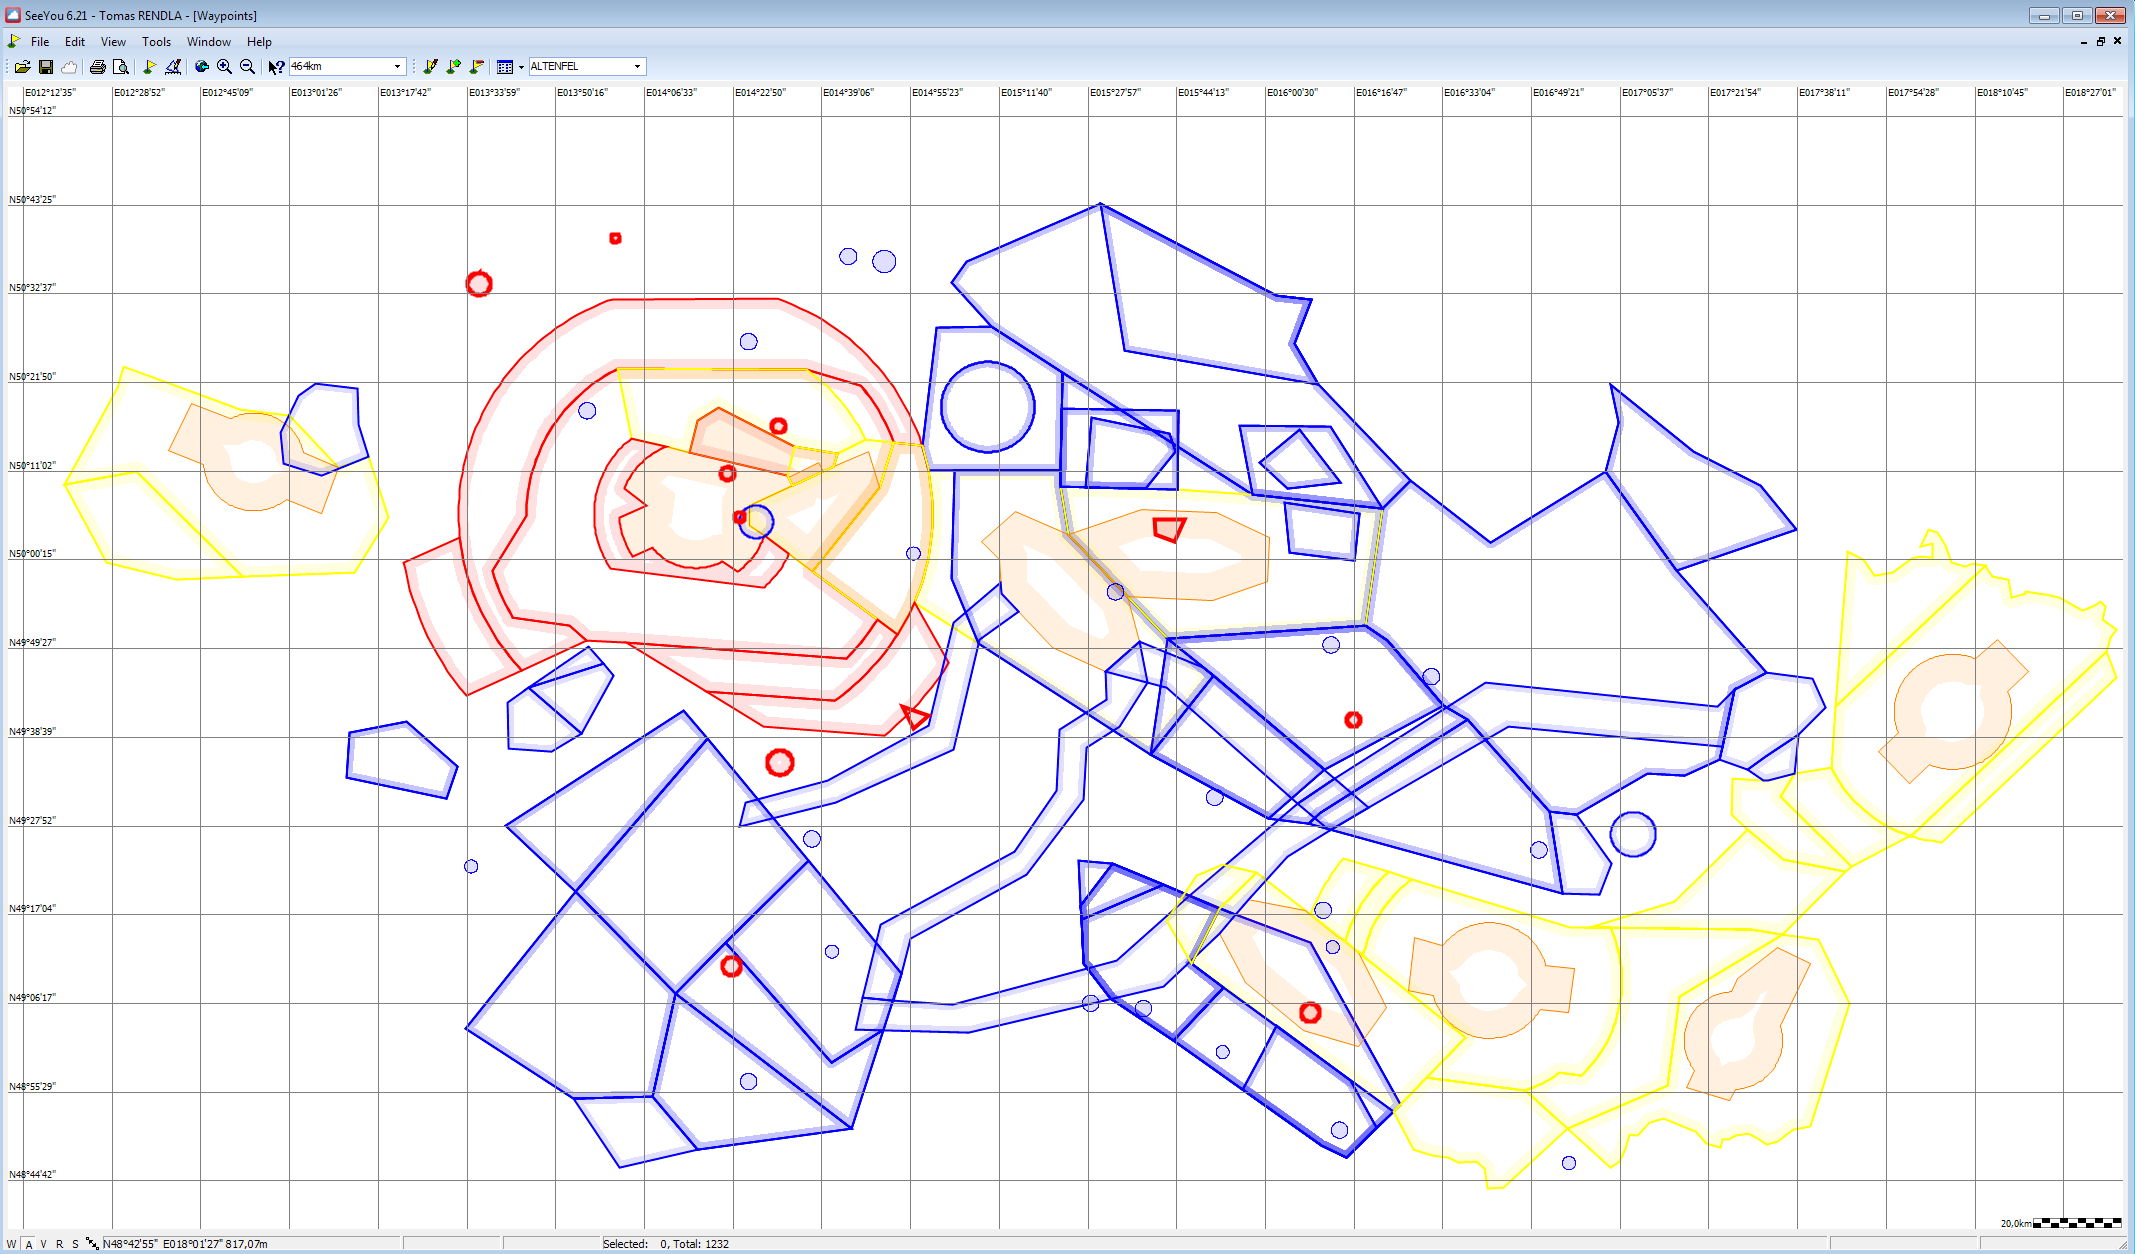This screenshot has height=1254, width=2135.
Task: Toggle the A status bar button
Action: coord(29,1244)
